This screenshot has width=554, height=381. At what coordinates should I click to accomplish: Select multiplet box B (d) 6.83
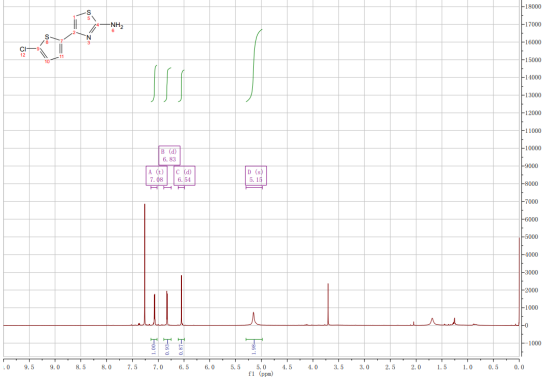click(169, 156)
